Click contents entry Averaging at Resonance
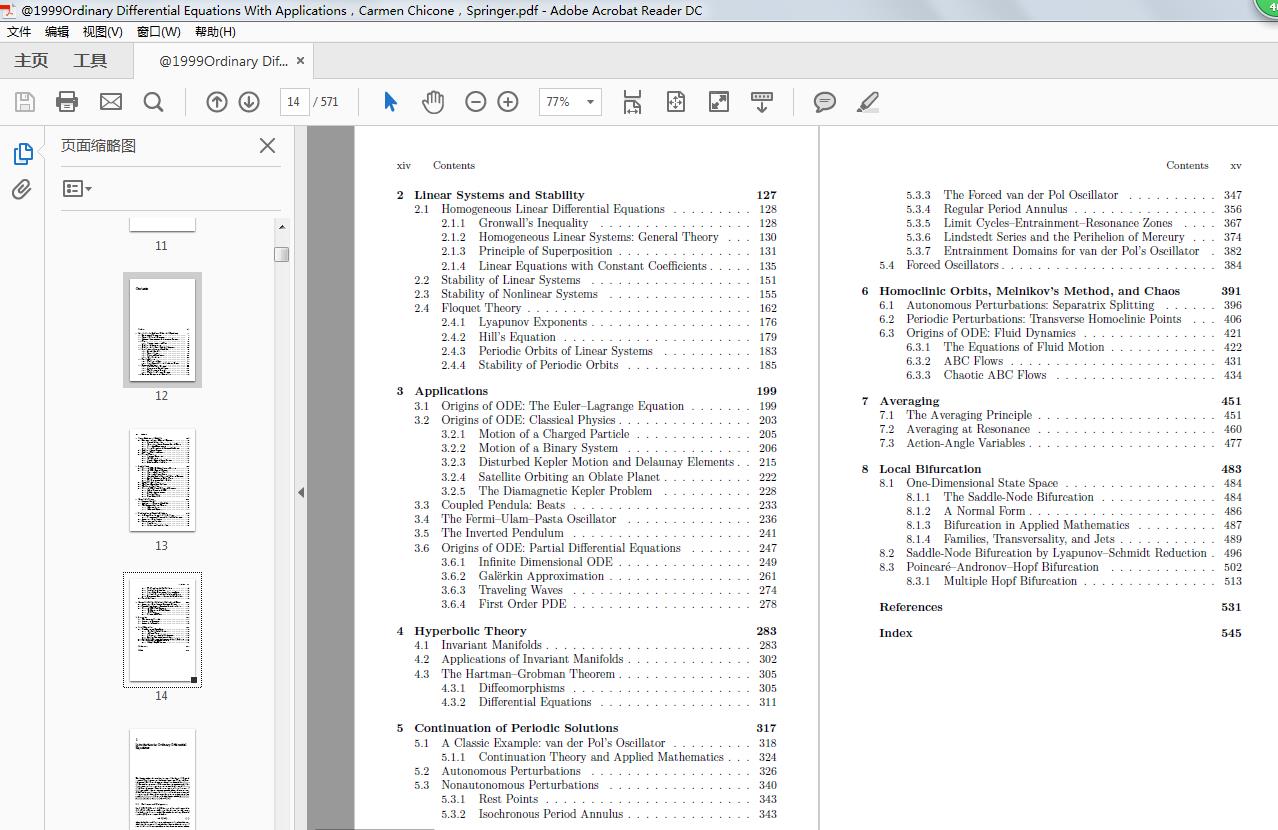 pos(968,429)
